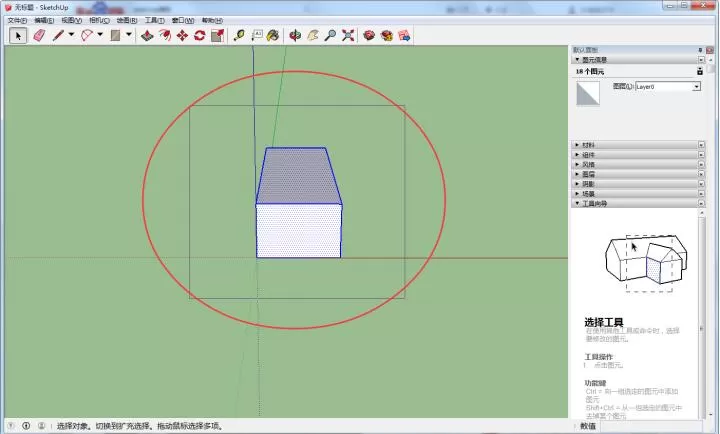Open the 3D Warehouse

pos(369,35)
